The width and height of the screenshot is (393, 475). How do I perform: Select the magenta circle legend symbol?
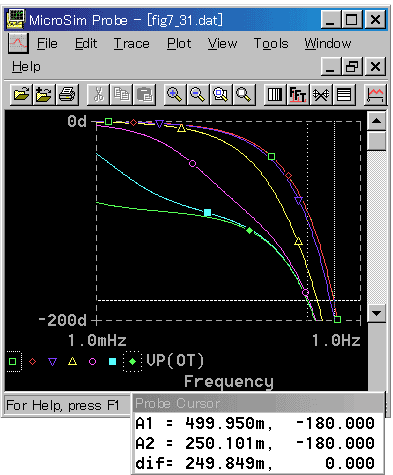[x=92, y=361]
